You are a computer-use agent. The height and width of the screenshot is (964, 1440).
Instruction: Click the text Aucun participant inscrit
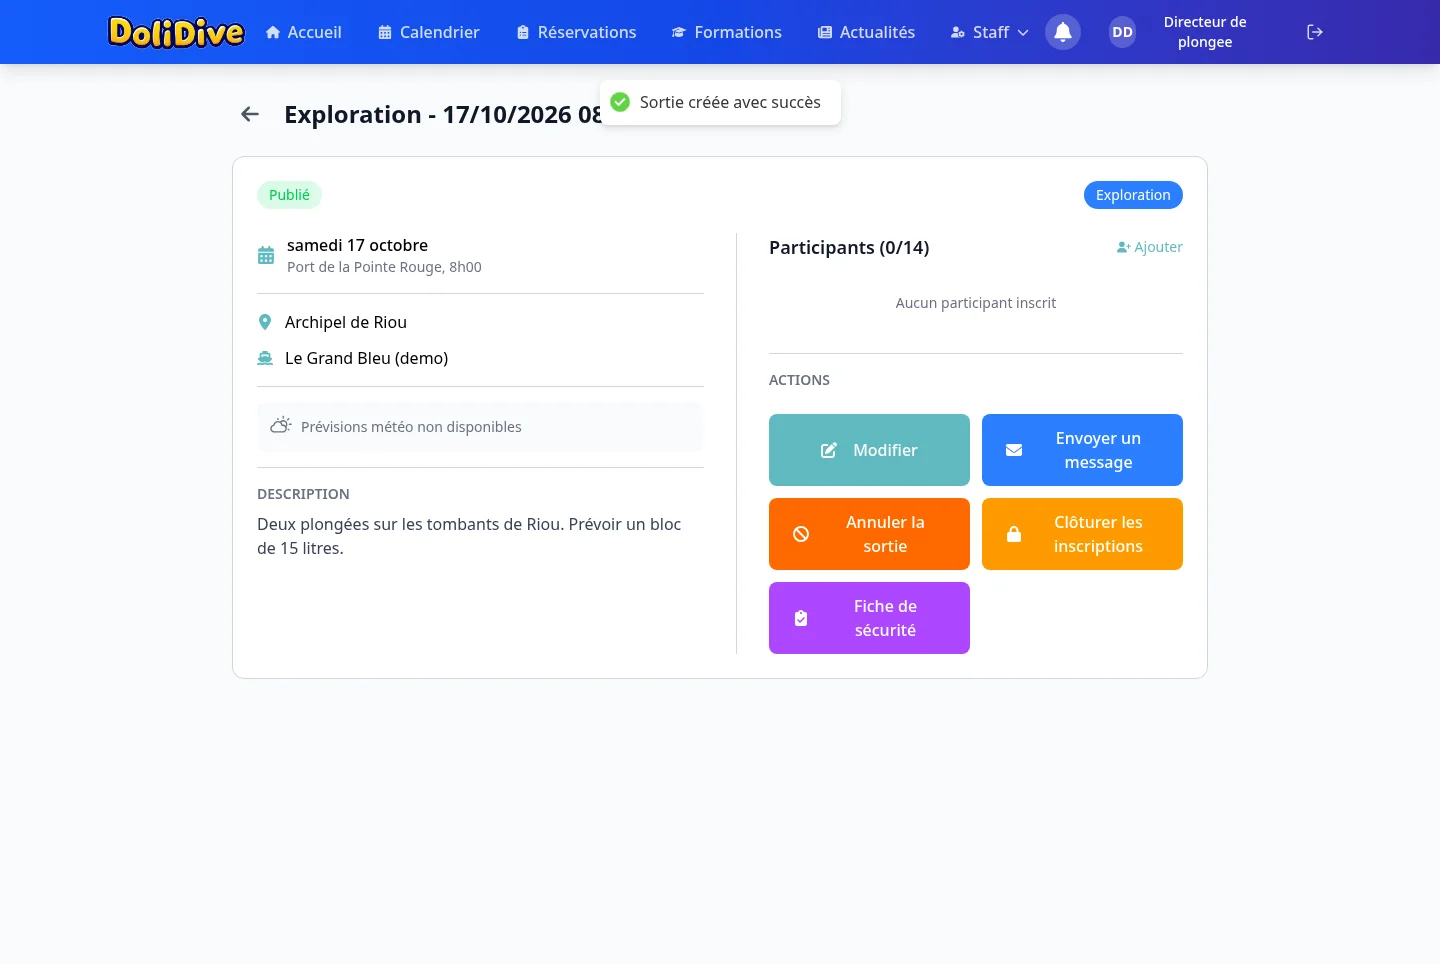976,303
